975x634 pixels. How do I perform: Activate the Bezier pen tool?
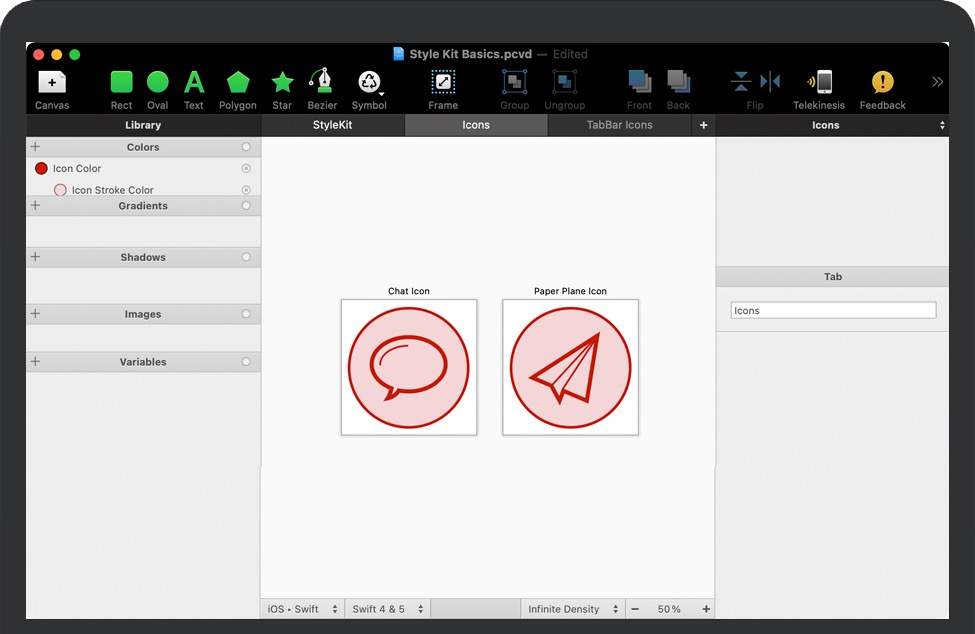[x=322, y=83]
